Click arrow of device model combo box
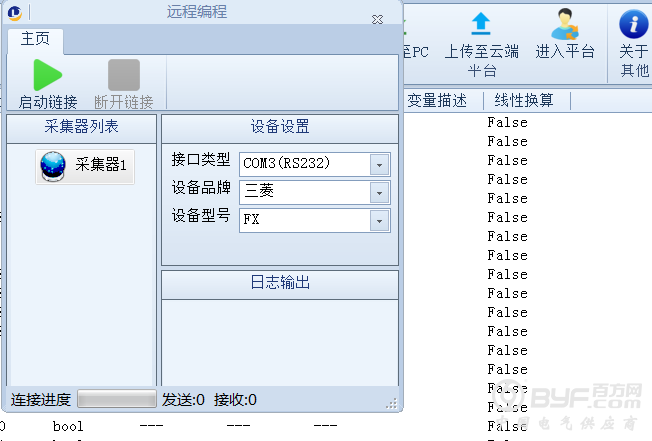 pos(379,221)
